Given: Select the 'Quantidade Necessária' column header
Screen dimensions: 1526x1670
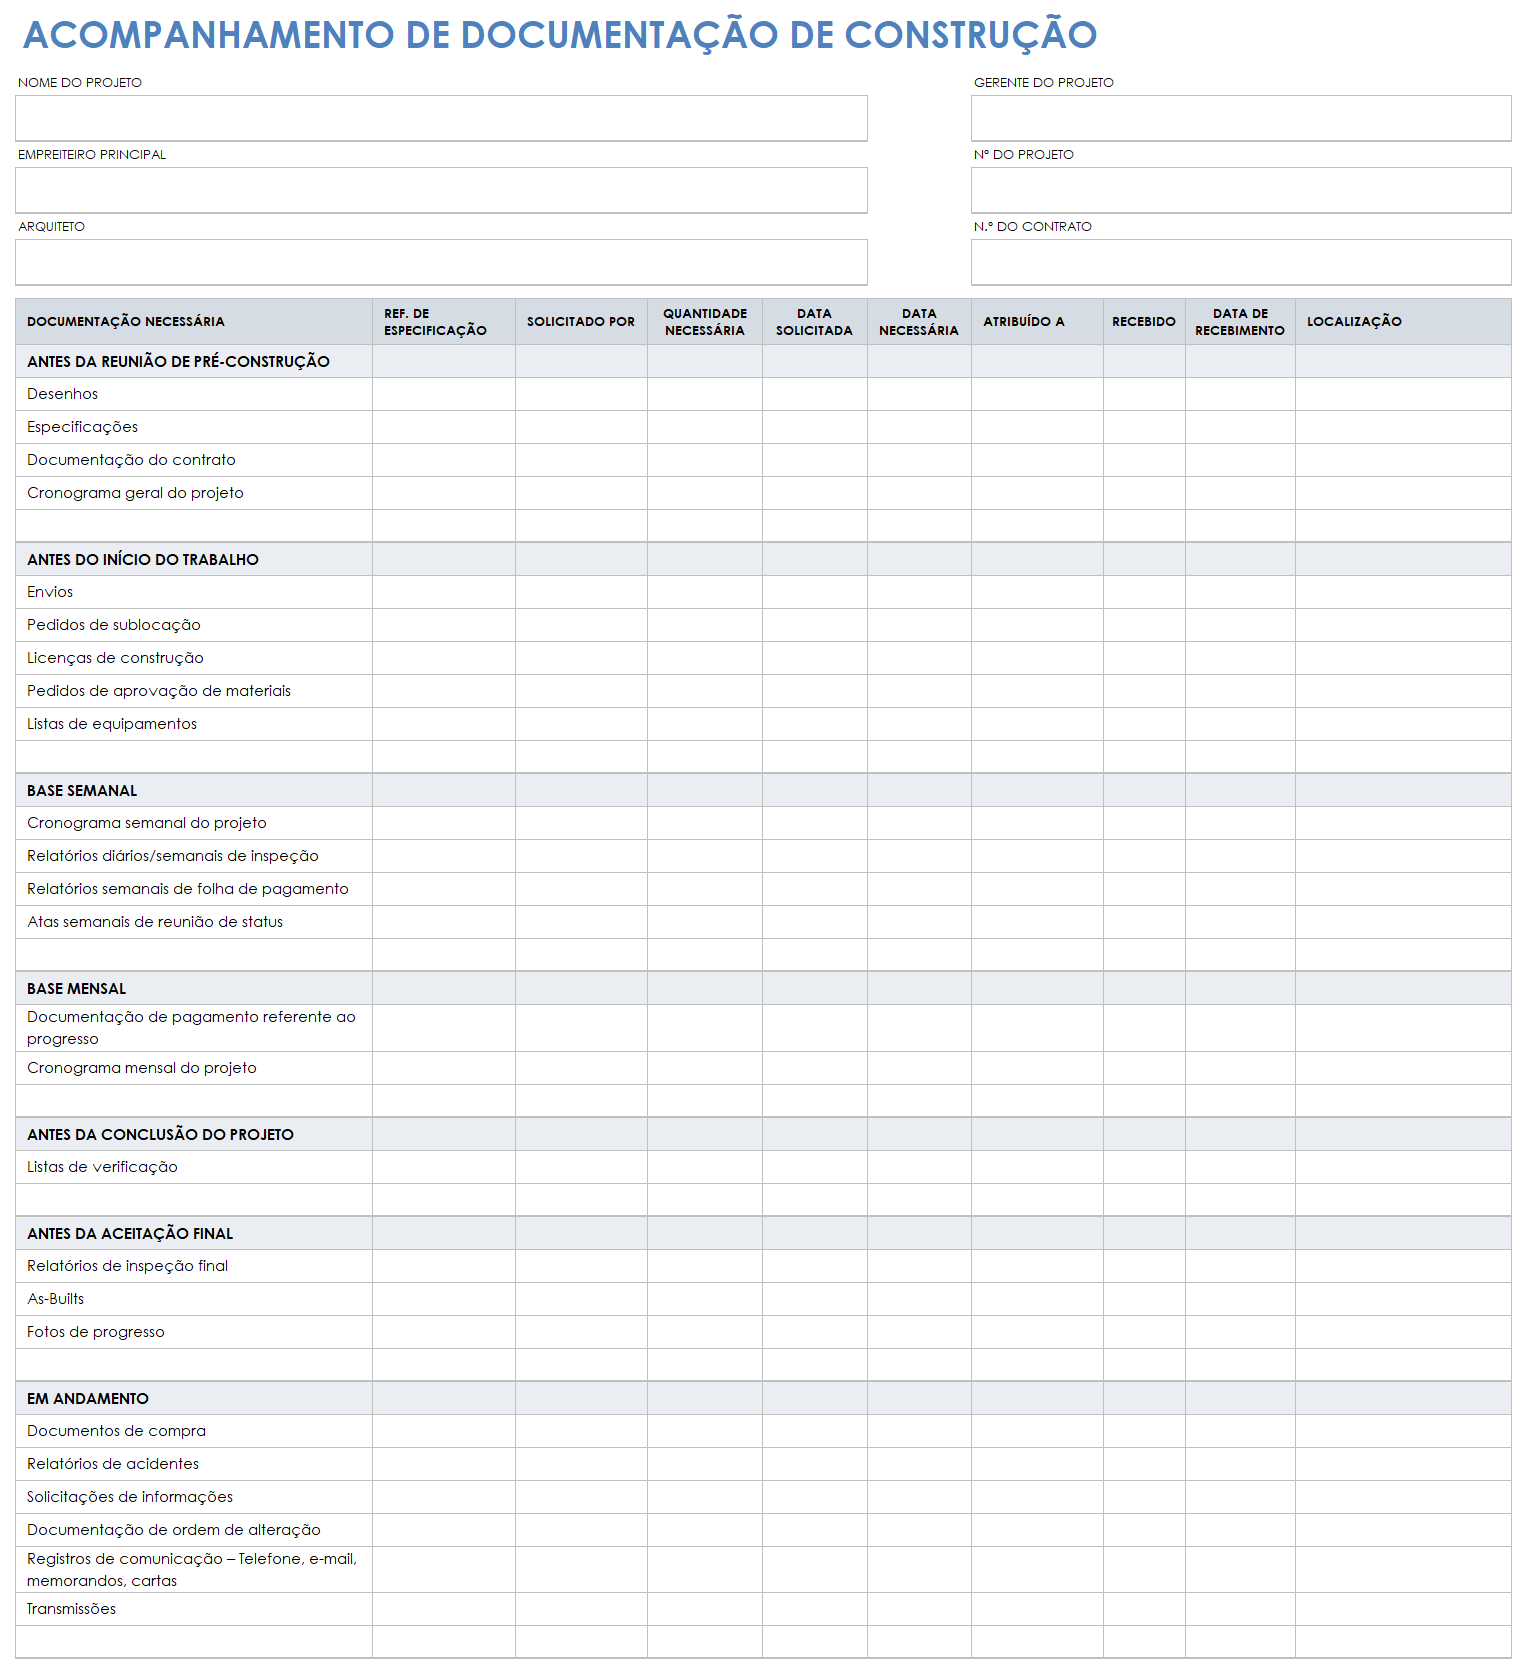Looking at the screenshot, I should [x=705, y=322].
